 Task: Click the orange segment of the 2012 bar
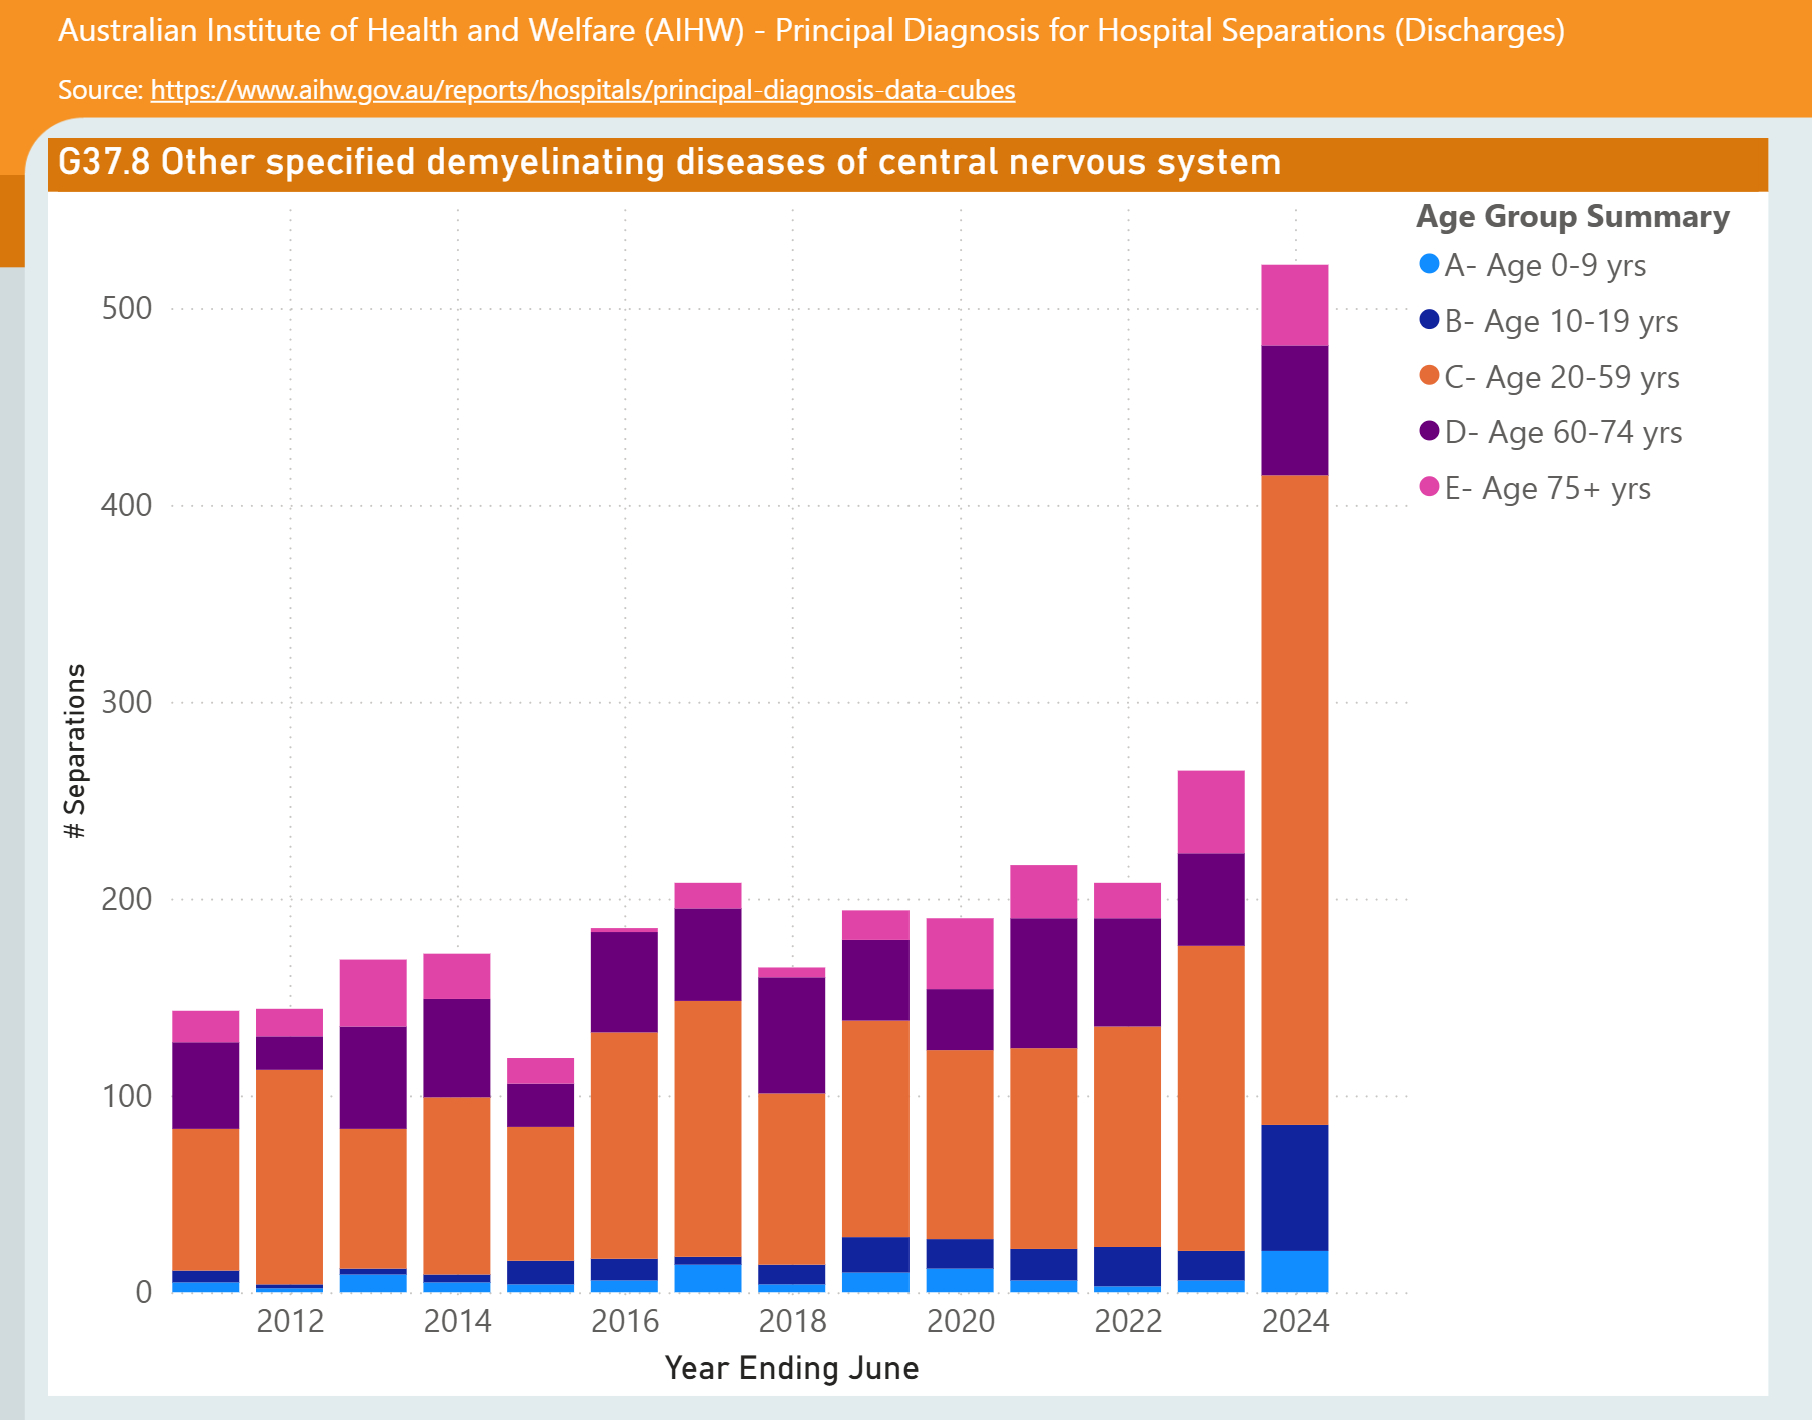coord(289,1176)
